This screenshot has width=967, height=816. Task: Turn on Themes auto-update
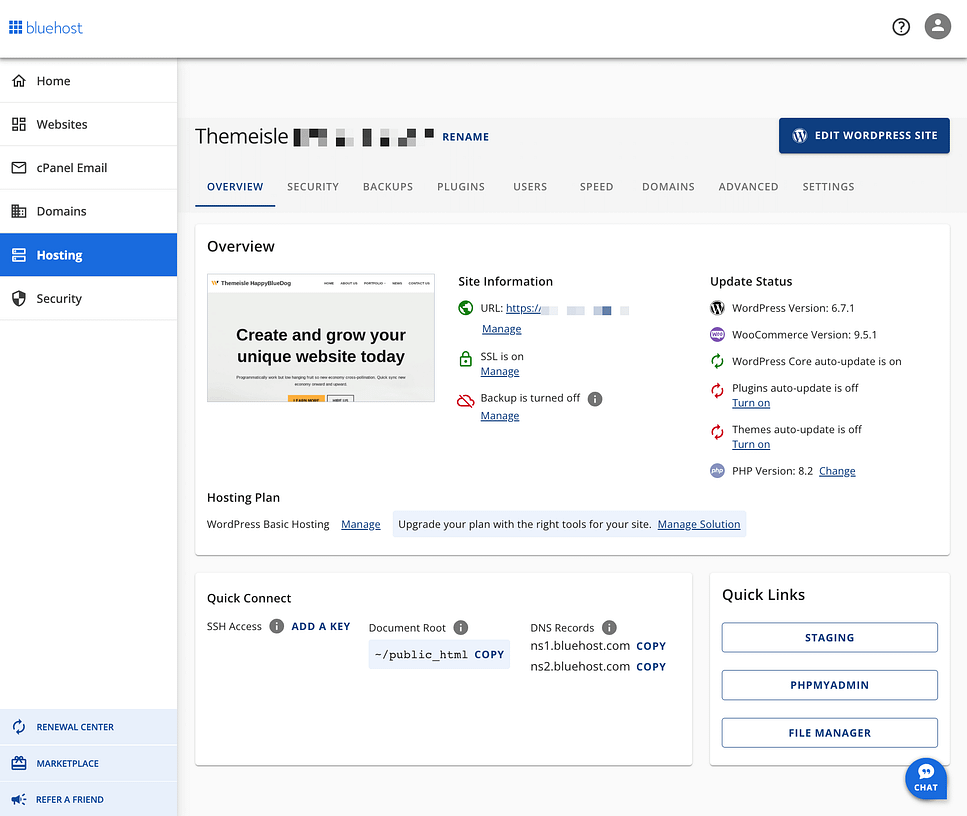[751, 445]
